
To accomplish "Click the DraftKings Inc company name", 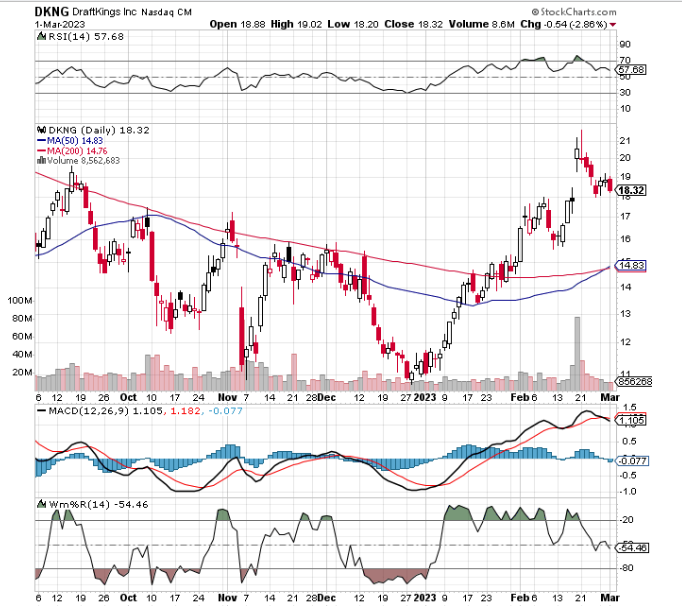I will tap(104, 12).
